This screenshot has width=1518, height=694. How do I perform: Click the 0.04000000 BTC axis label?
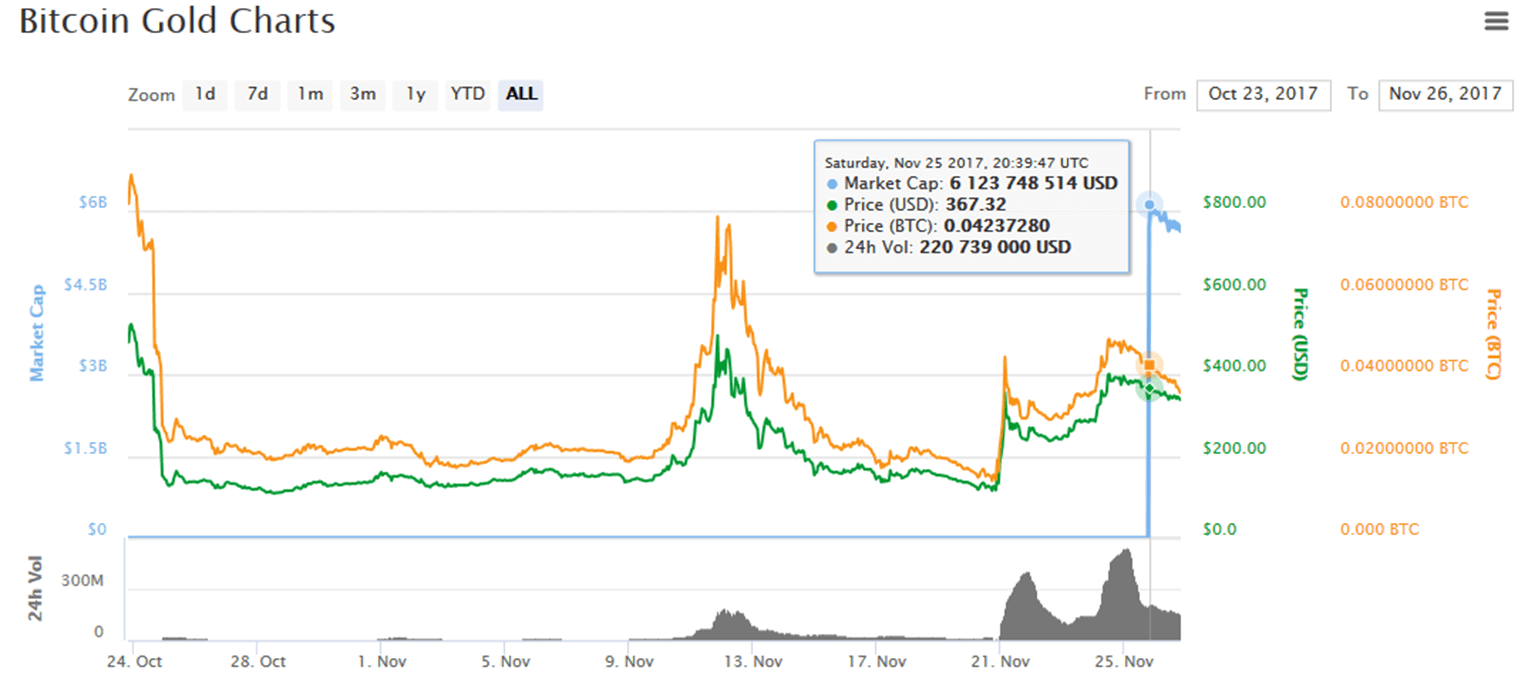tap(1404, 366)
